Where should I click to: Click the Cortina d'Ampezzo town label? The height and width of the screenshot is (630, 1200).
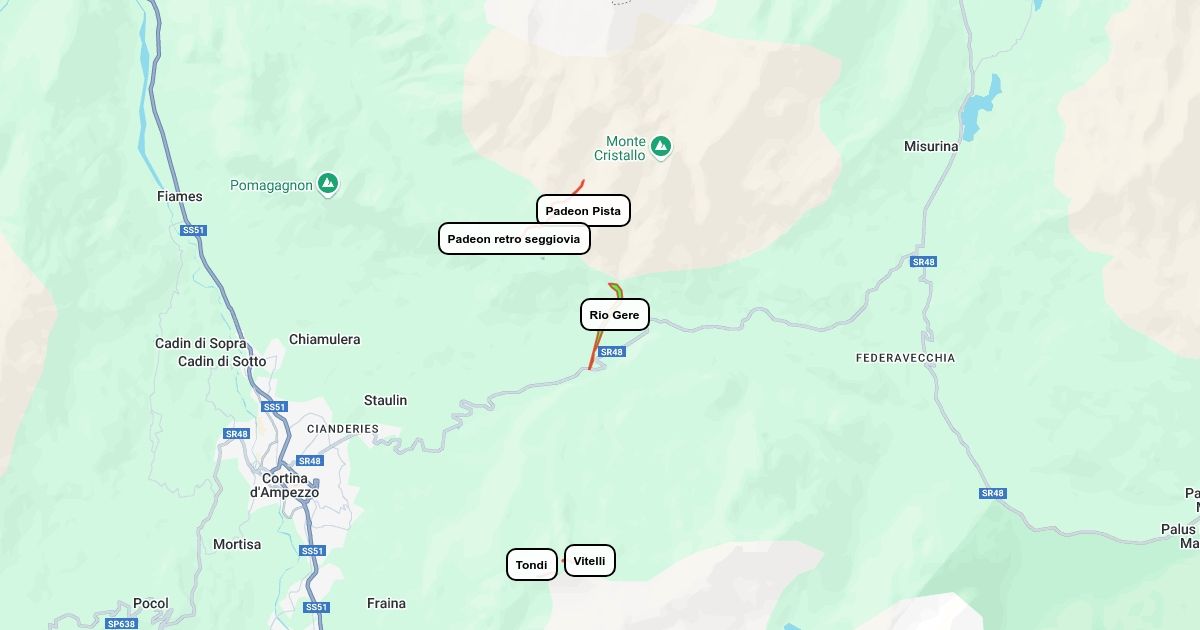(284, 485)
